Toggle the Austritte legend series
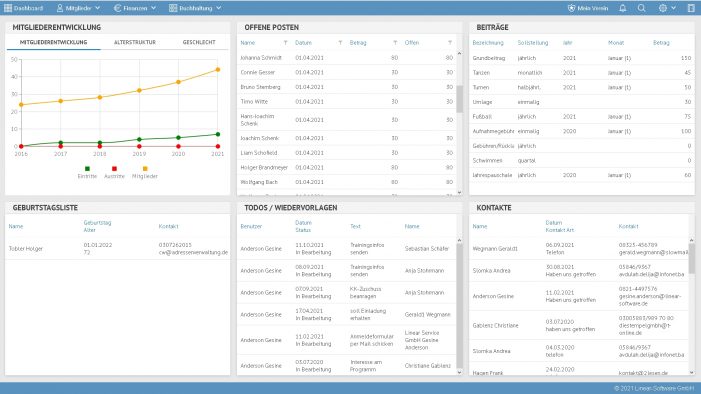 [x=114, y=172]
